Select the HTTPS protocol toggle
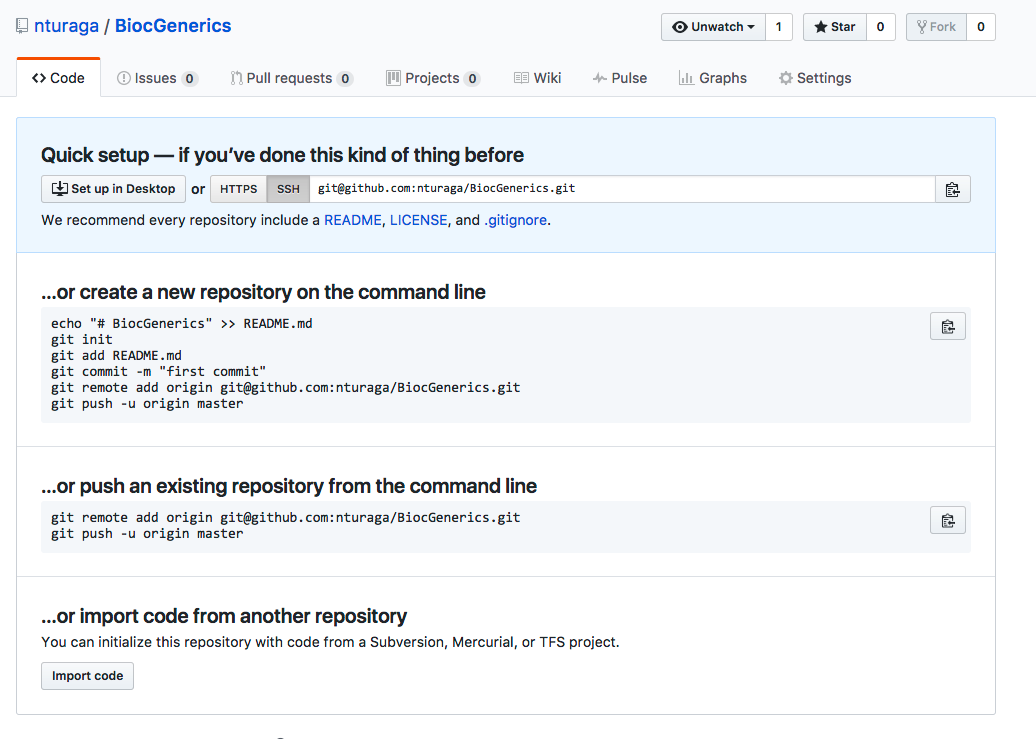 tap(239, 189)
